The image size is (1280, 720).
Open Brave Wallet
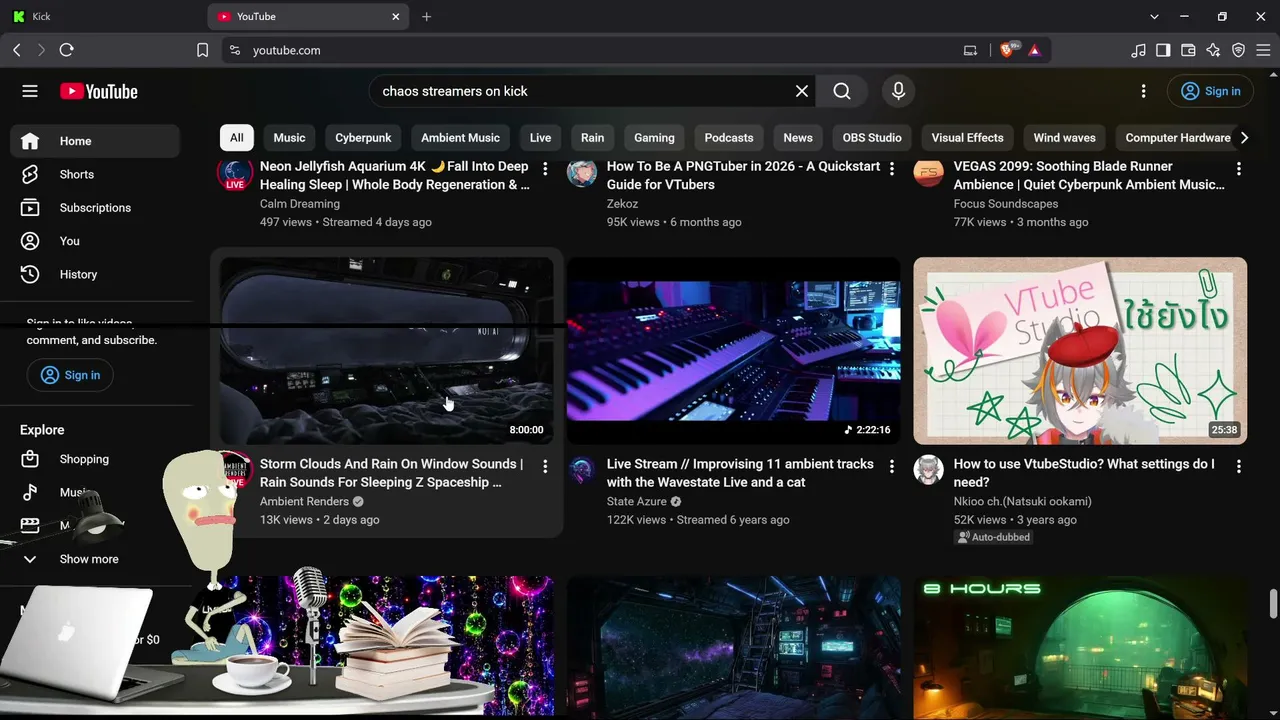(1188, 50)
